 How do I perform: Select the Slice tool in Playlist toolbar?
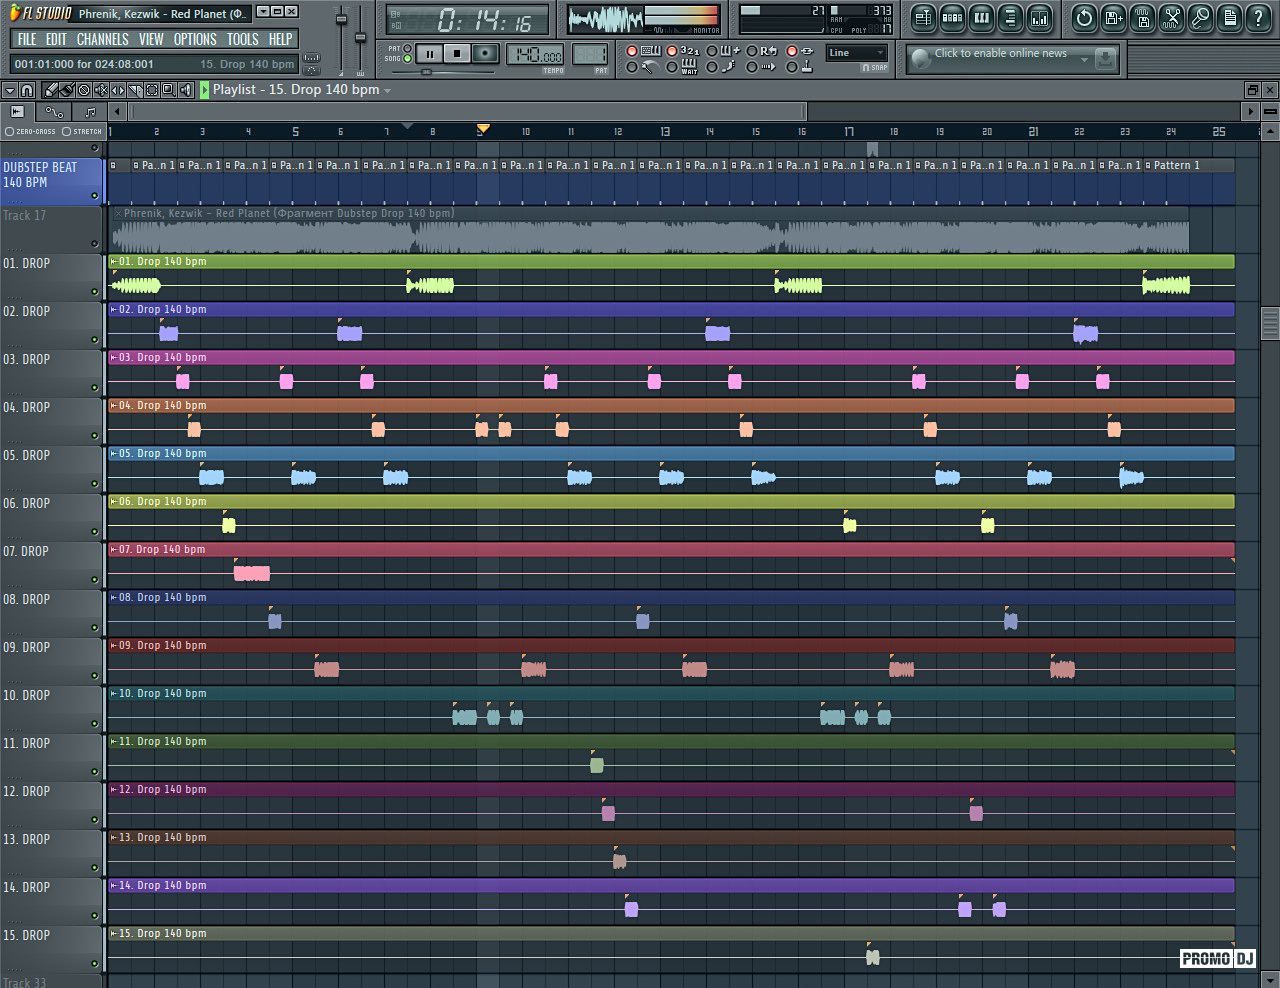click(135, 90)
